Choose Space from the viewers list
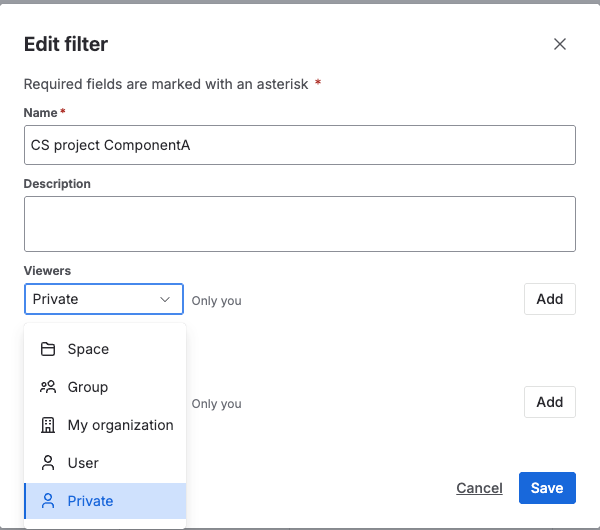600x530 pixels. pos(88,349)
